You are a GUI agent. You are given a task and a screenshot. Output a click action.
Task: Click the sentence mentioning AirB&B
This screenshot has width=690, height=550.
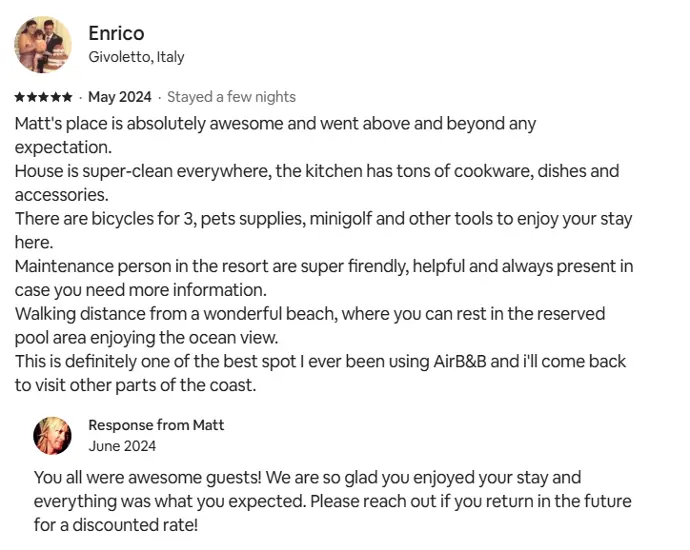[320, 361]
